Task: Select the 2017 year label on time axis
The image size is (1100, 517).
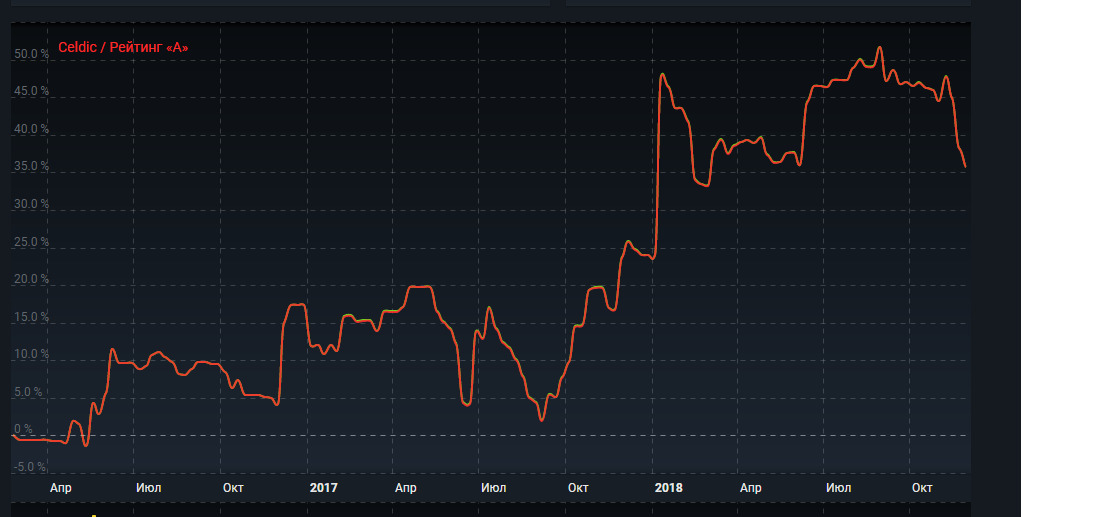Action: tap(323, 488)
